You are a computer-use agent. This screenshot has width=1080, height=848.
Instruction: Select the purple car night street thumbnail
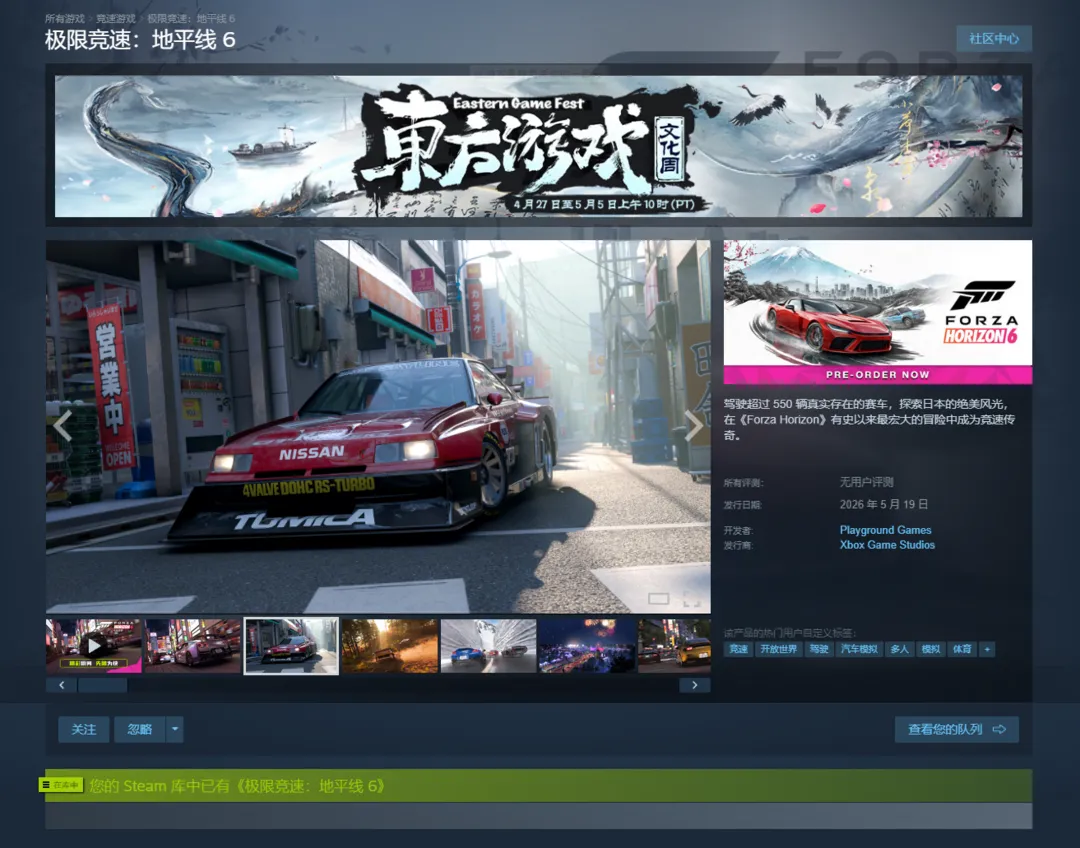point(193,645)
